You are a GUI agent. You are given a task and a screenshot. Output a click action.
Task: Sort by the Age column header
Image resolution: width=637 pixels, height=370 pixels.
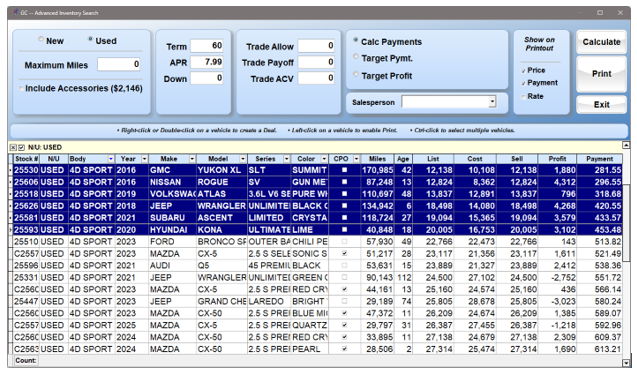click(403, 159)
